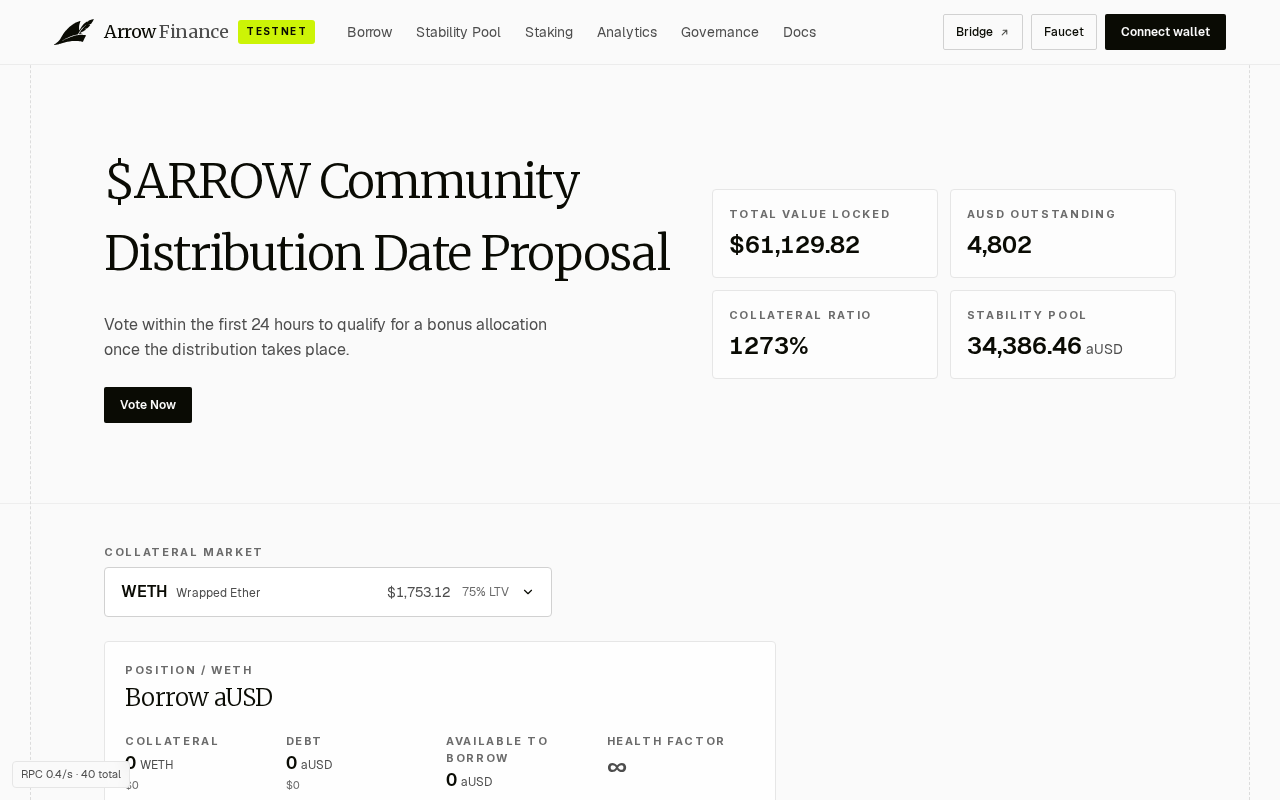Click the Faucet button
Viewport: 1280px width, 800px height.
tap(1064, 32)
